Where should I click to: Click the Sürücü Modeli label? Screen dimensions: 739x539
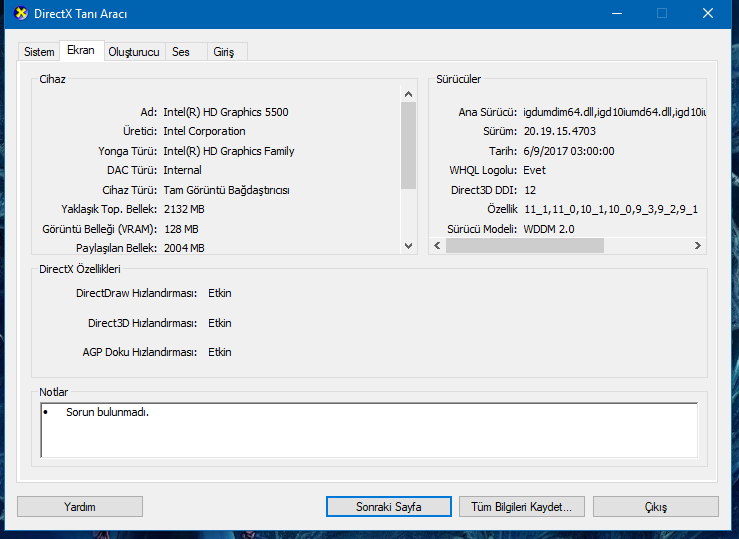482,229
